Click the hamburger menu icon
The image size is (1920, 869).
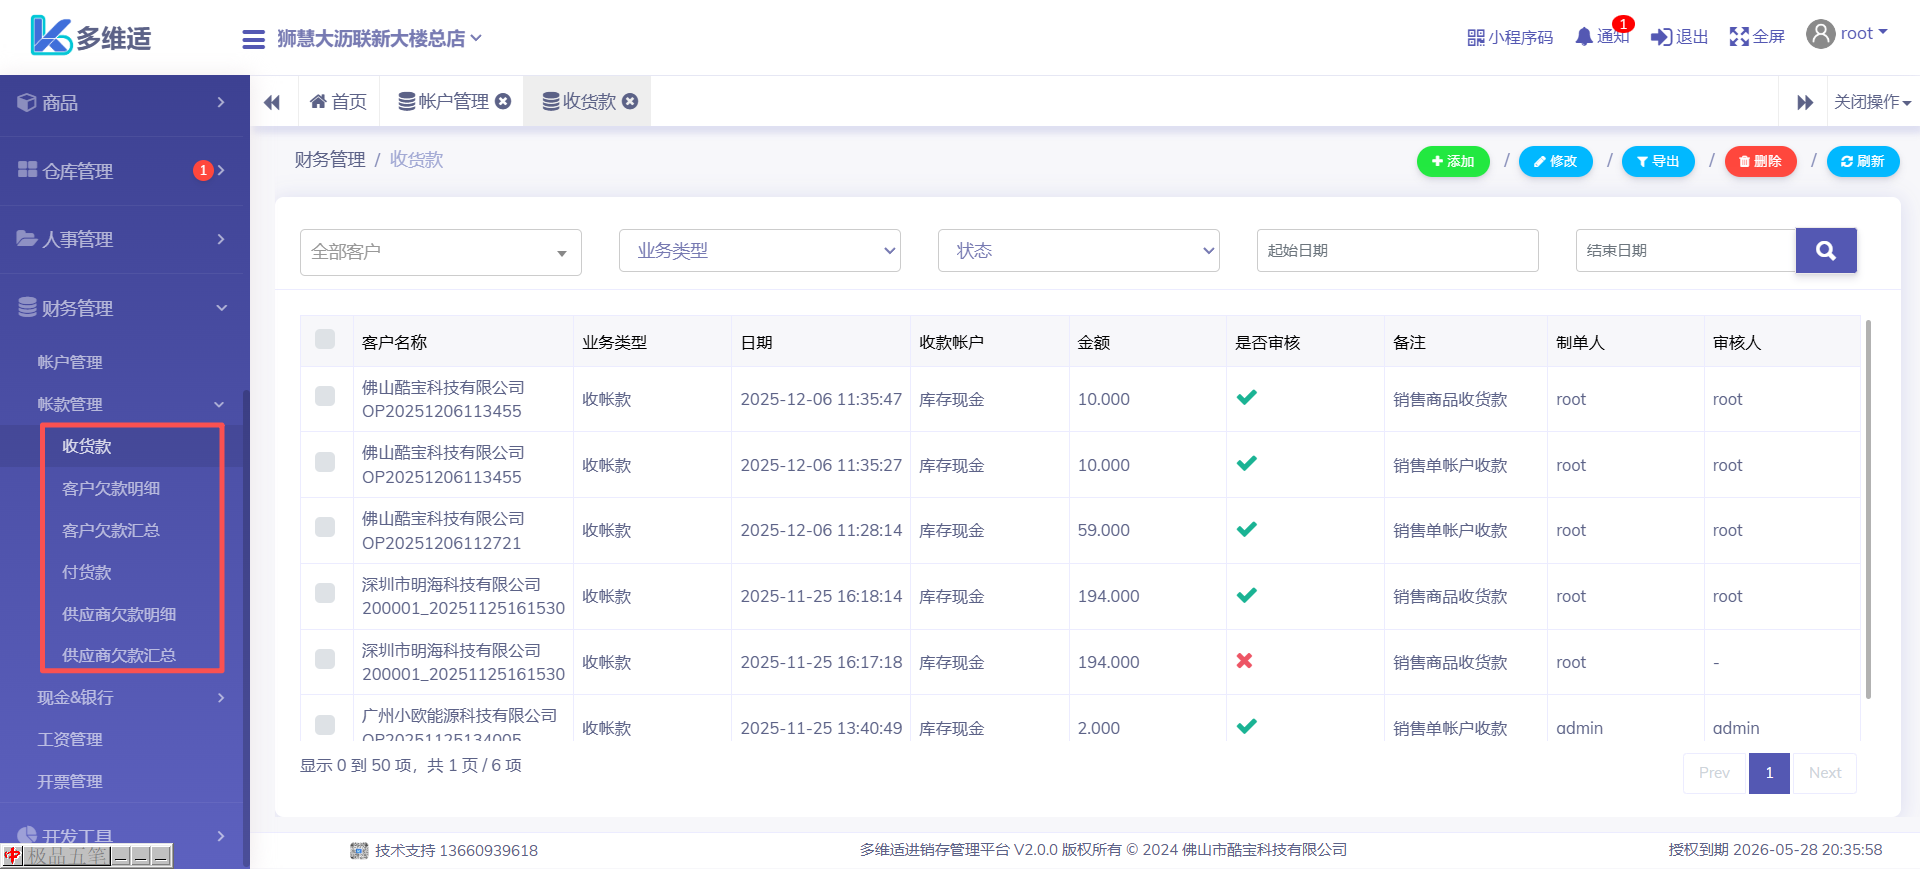pyautogui.click(x=253, y=39)
